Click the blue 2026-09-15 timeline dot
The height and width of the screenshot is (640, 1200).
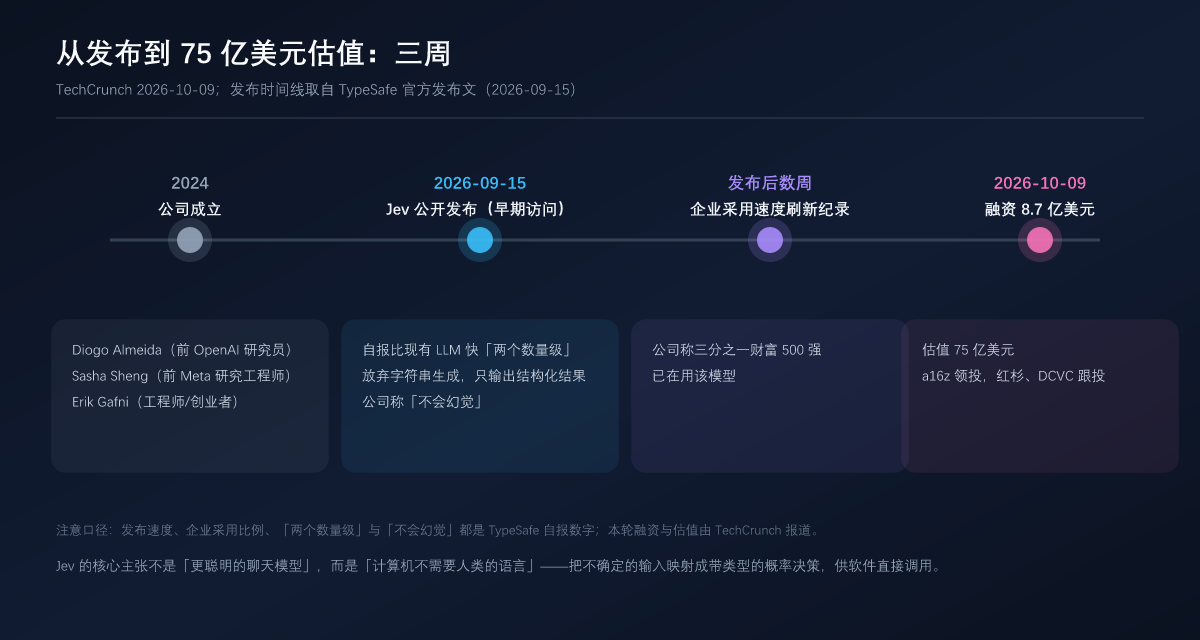(x=480, y=240)
